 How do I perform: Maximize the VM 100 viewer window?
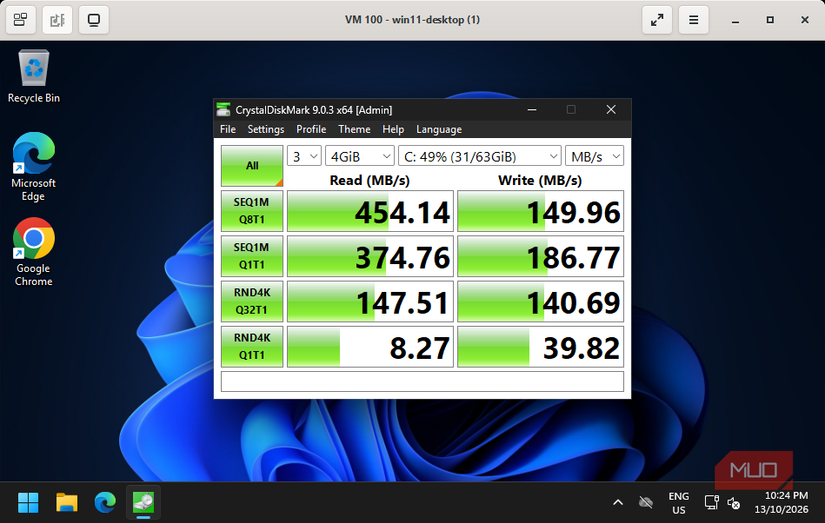pos(770,20)
